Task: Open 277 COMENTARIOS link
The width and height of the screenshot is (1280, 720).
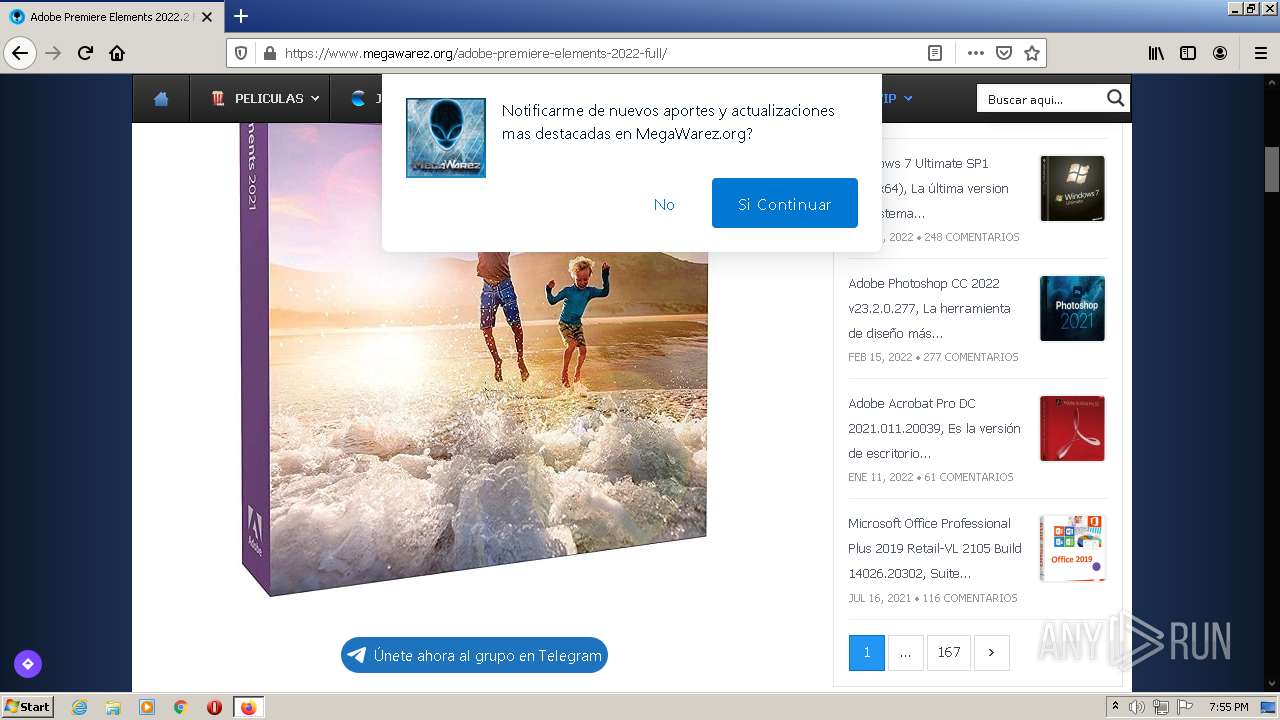Action: pos(970,357)
